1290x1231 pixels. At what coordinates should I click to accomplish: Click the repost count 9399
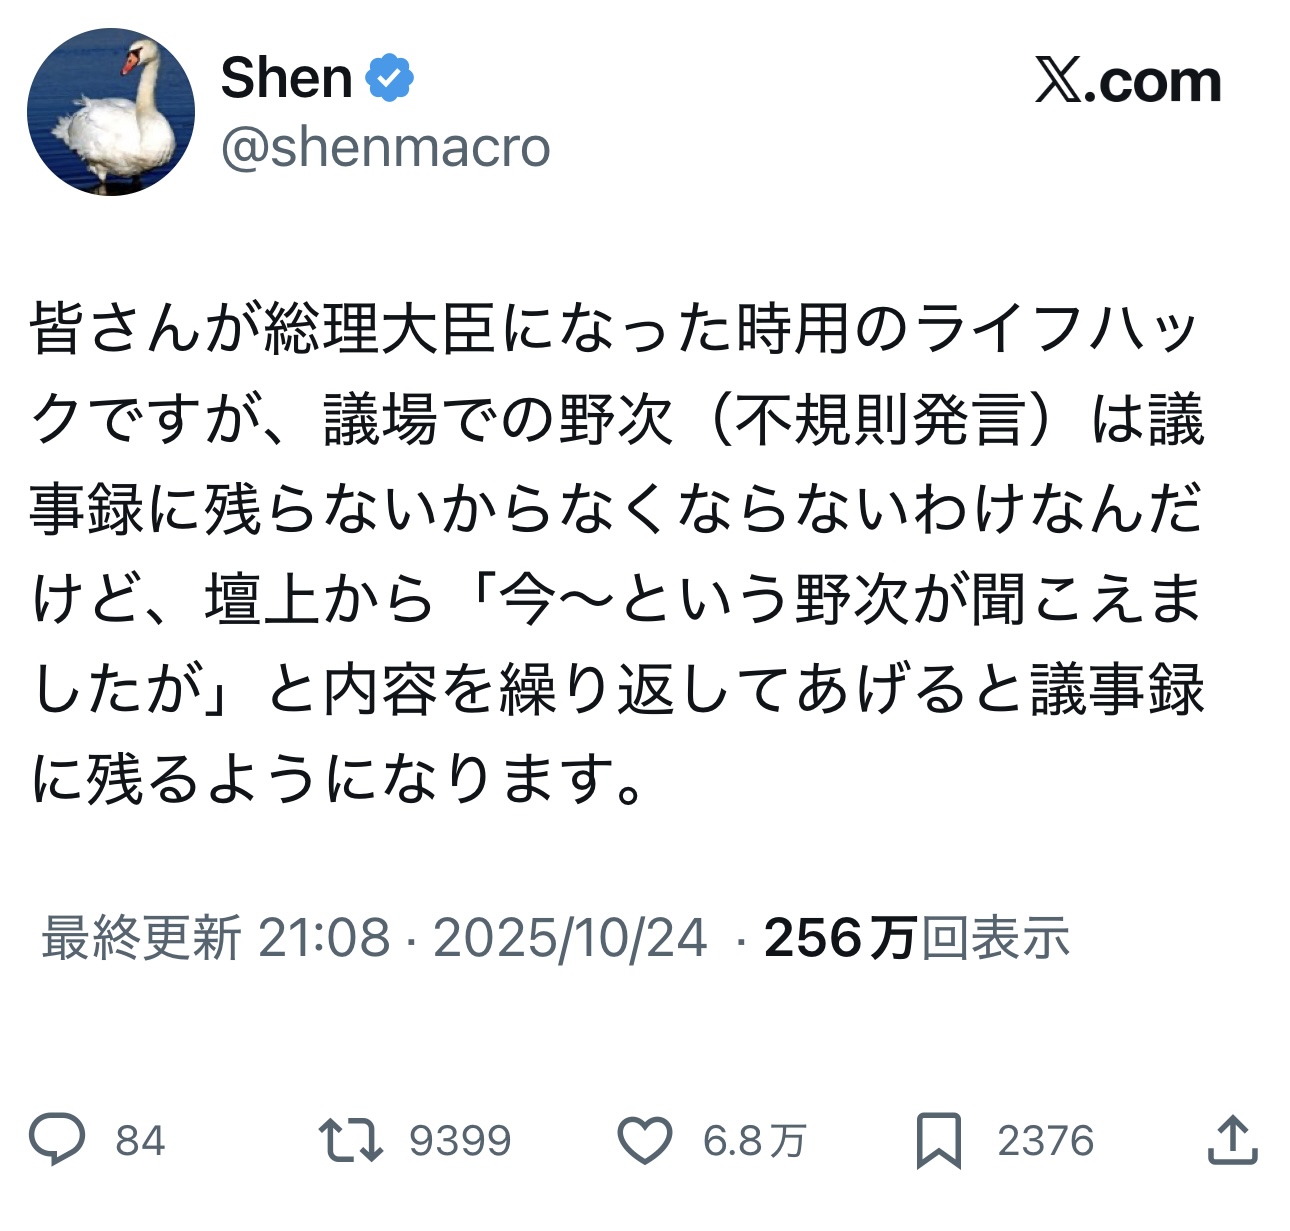pos(460,1141)
